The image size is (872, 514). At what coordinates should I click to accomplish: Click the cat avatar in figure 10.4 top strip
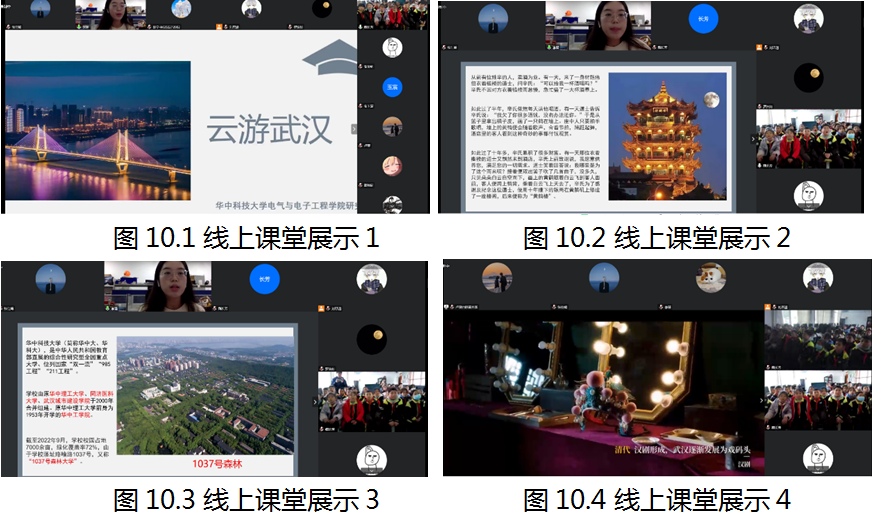coord(711,277)
